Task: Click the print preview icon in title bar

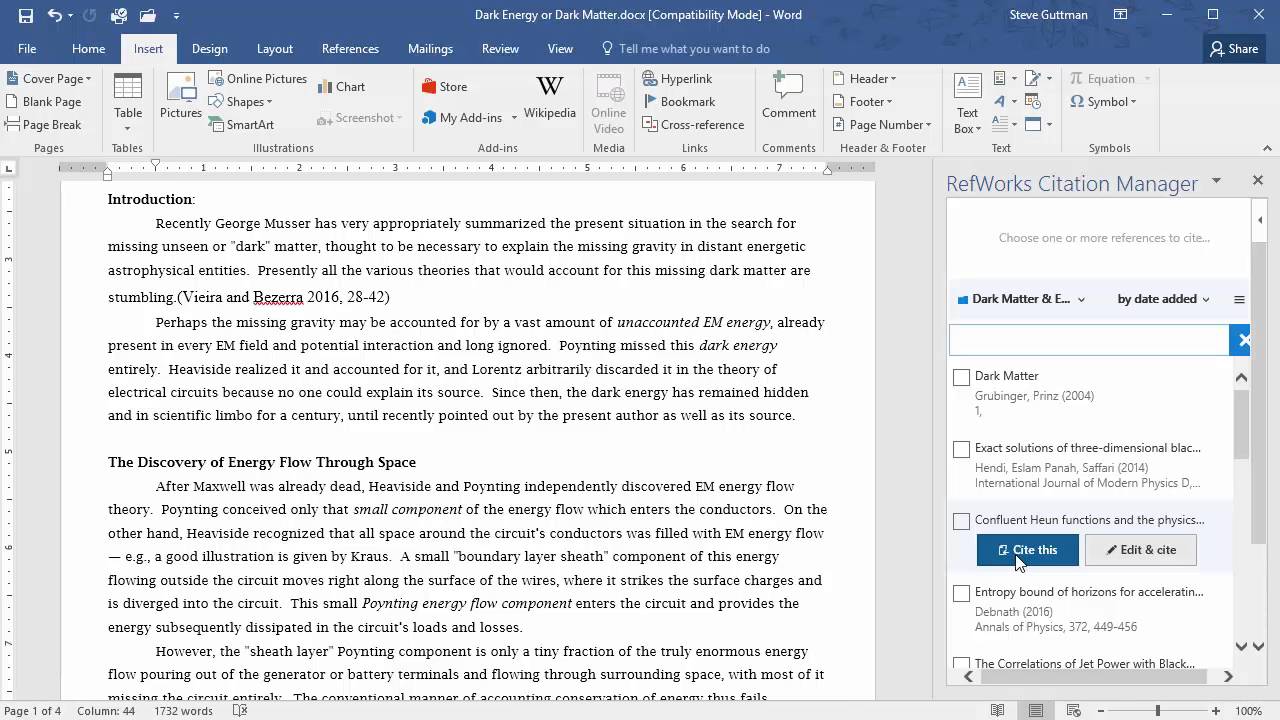Action: point(119,15)
